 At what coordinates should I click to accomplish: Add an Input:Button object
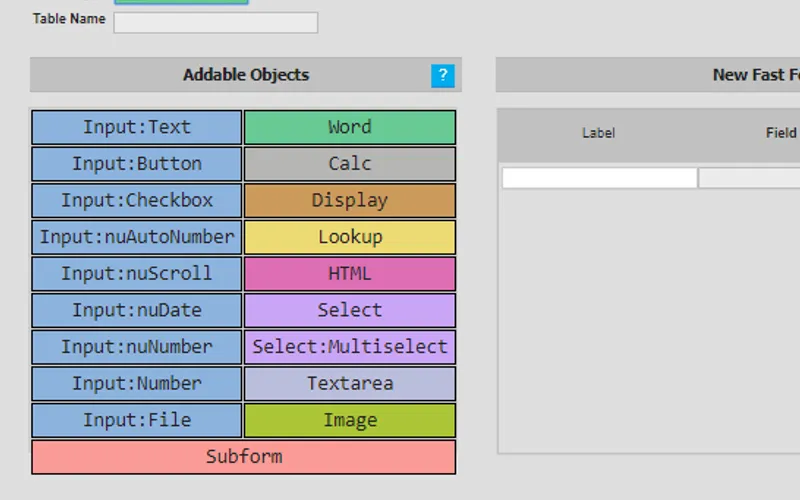[137, 164]
